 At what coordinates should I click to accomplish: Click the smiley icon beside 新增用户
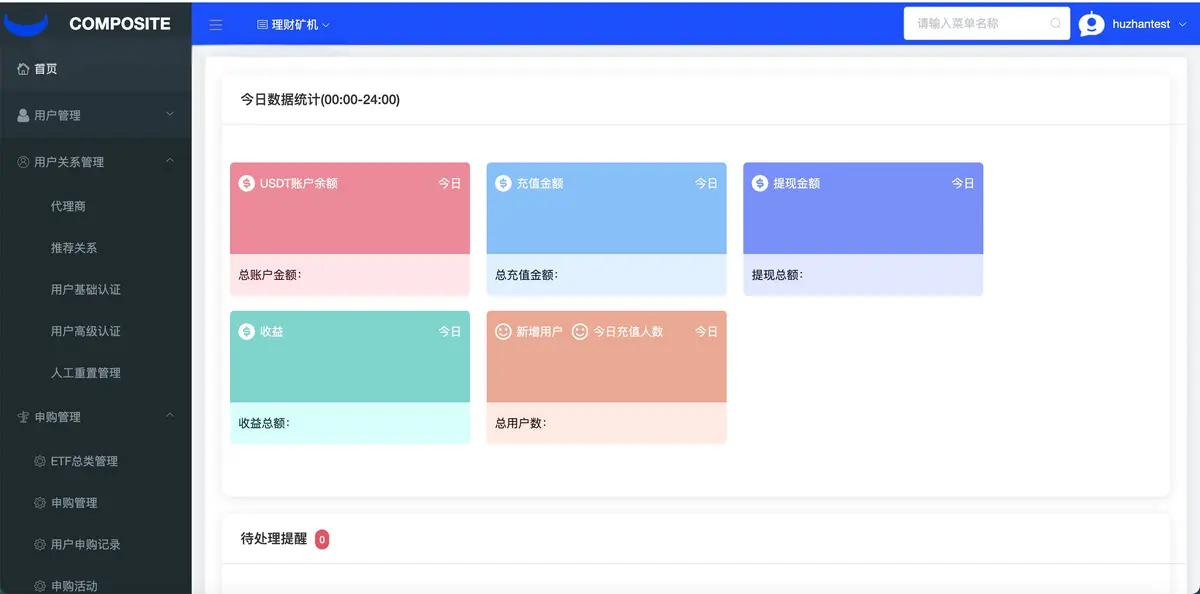tap(503, 331)
